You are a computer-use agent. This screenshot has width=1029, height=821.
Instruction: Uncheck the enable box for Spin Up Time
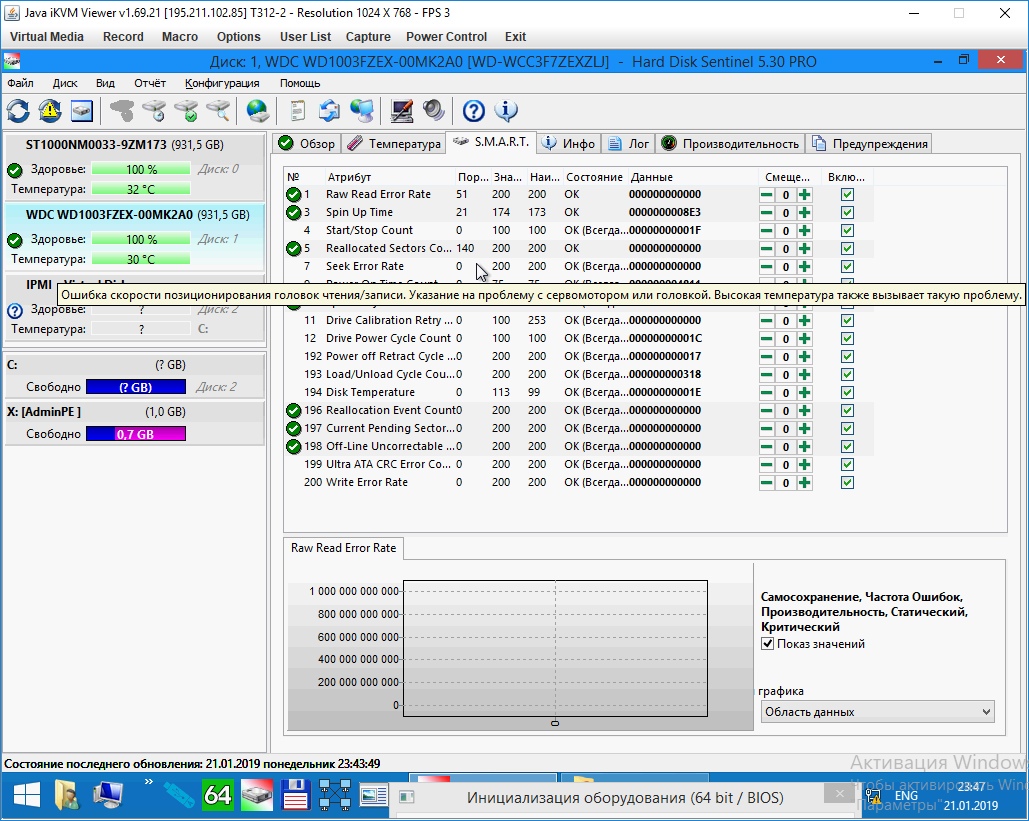[x=847, y=213]
